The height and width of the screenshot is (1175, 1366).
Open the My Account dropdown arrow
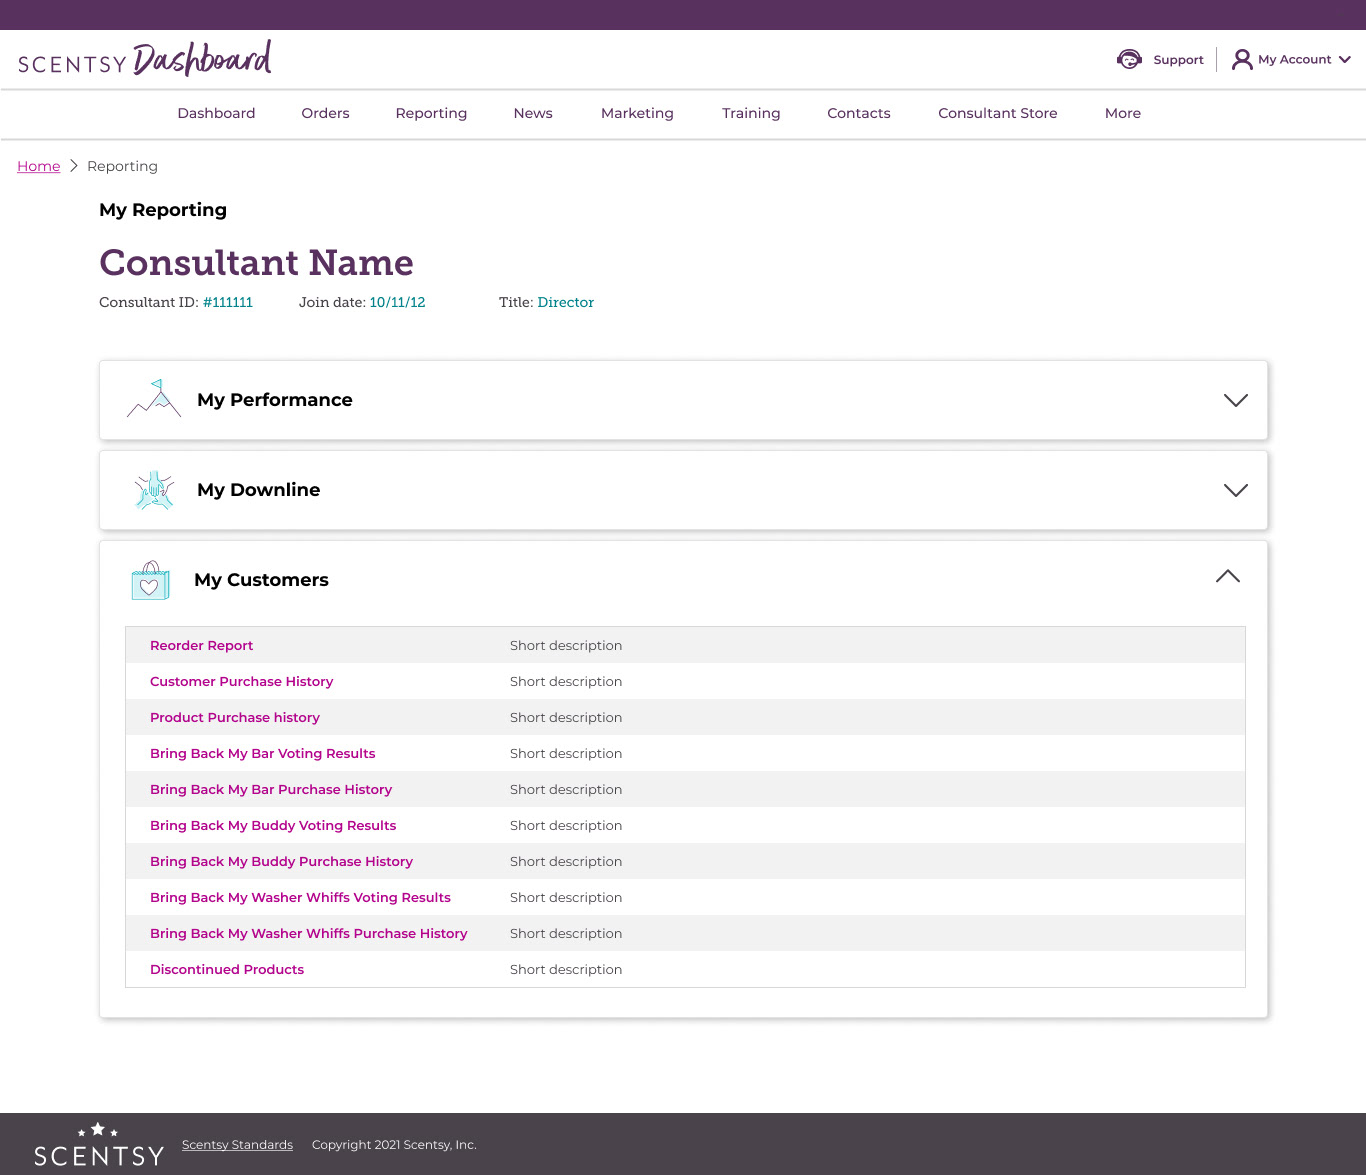(x=1345, y=59)
